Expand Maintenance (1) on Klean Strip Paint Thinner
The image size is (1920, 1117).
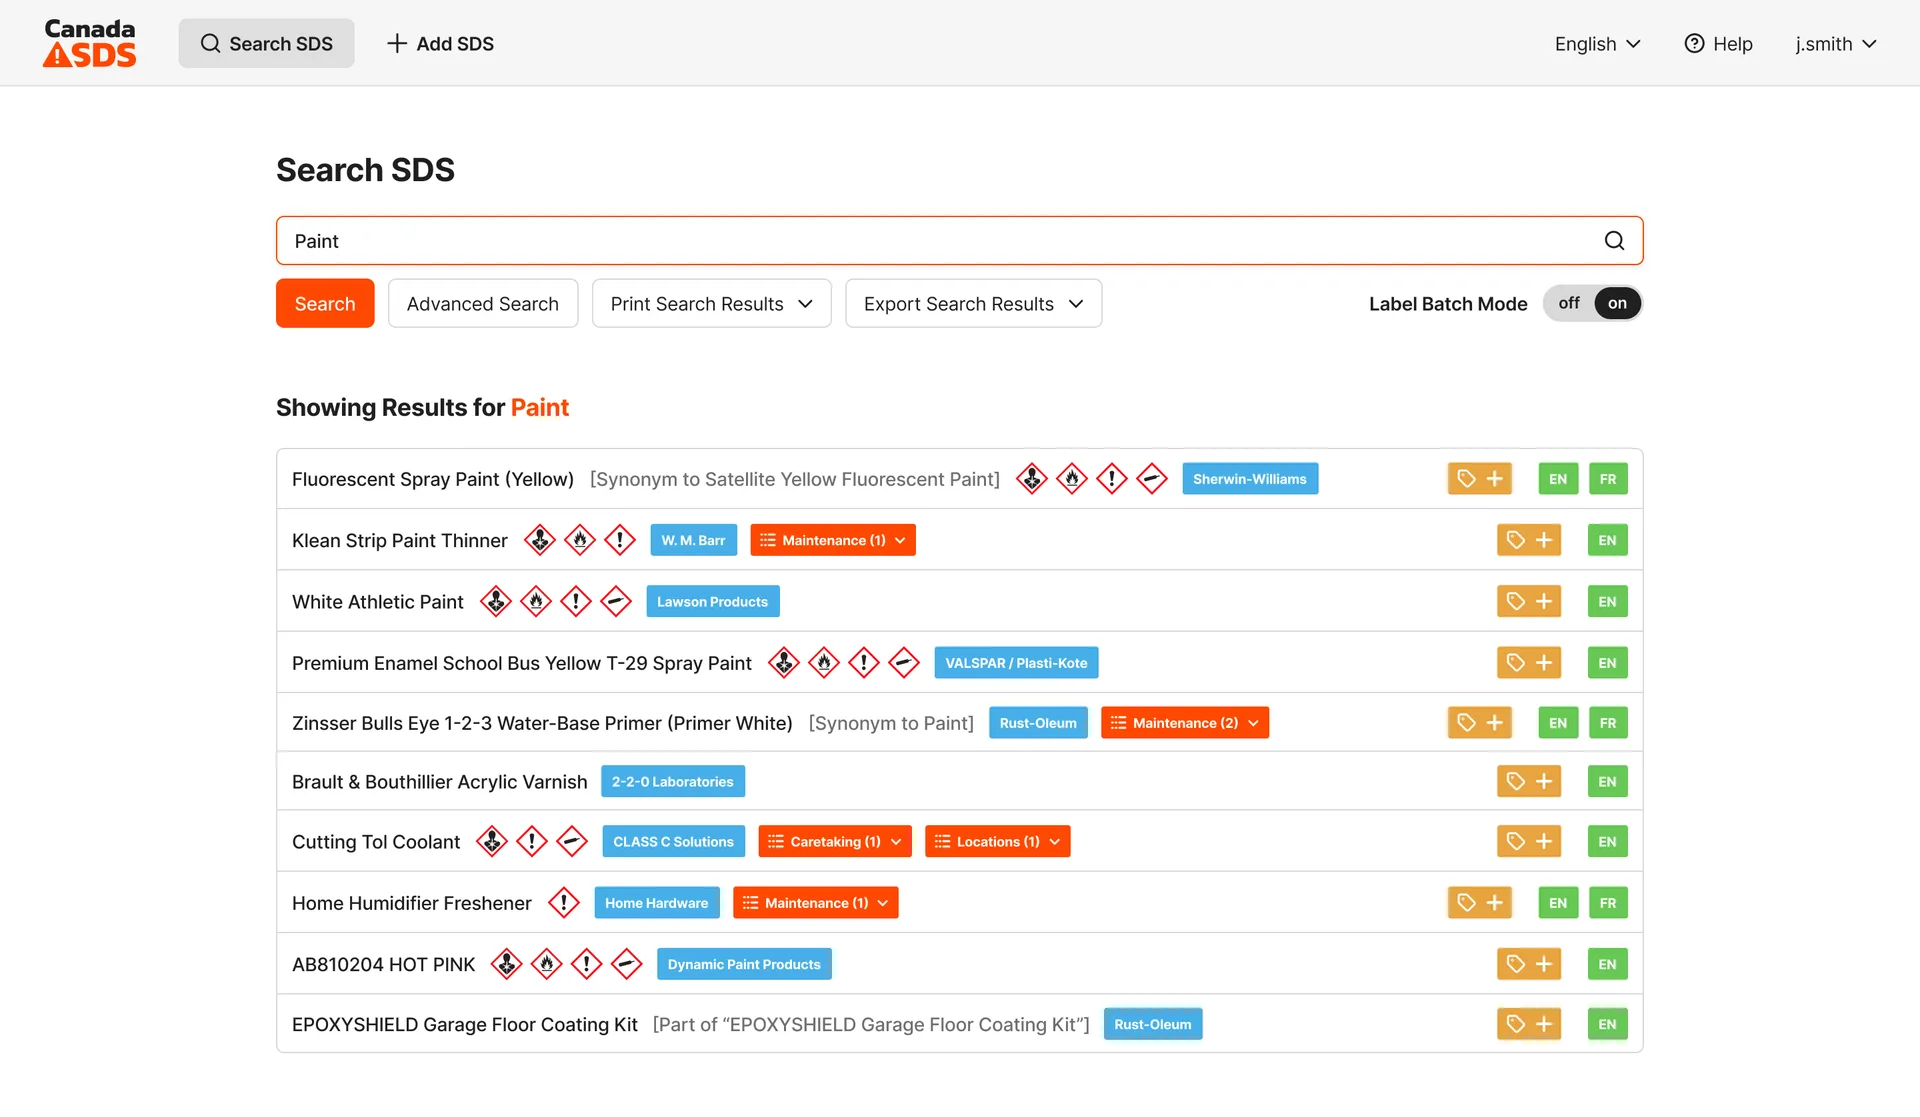point(832,540)
